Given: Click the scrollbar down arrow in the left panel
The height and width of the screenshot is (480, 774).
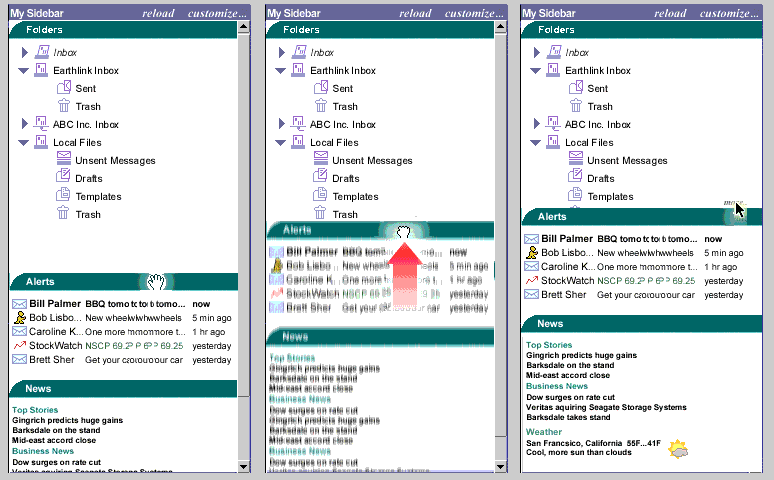Looking at the screenshot, I should 243,466.
